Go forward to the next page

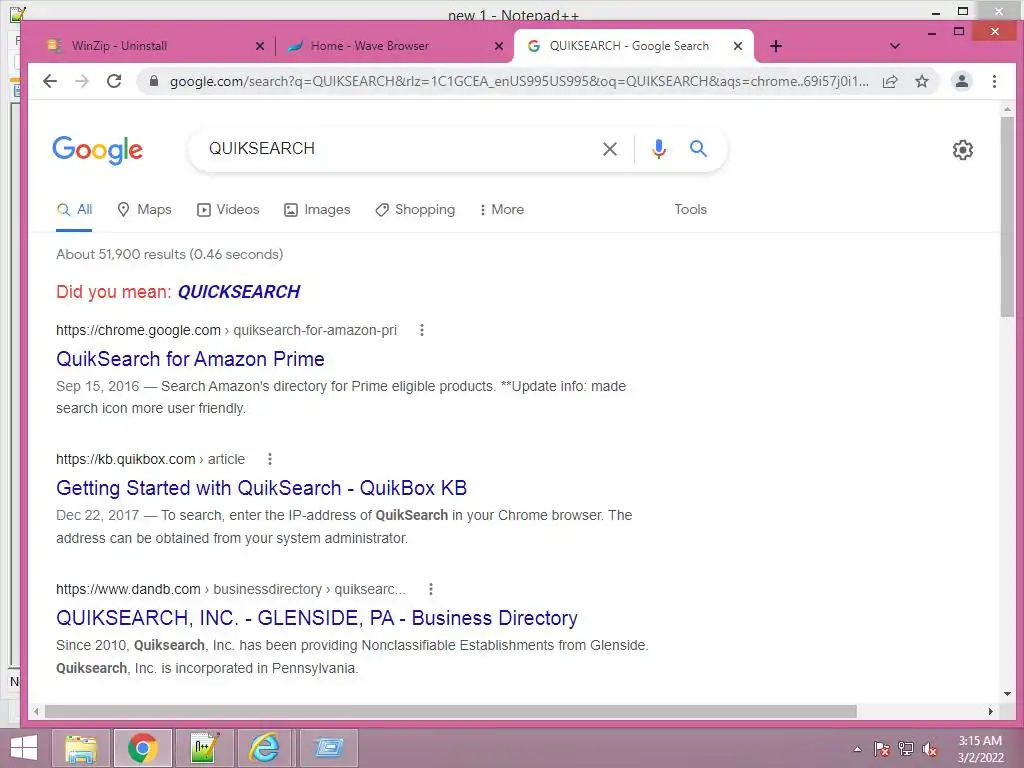(82, 81)
